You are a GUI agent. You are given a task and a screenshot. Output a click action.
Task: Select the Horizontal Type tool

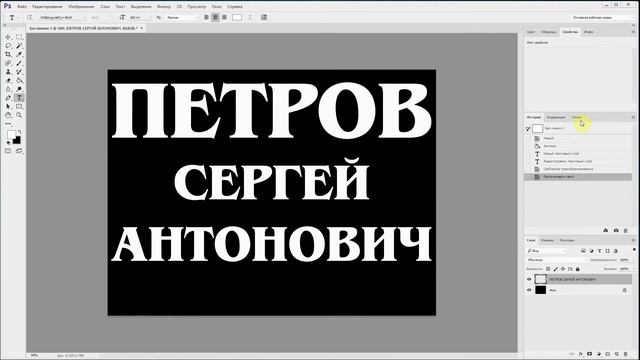(x=19, y=98)
